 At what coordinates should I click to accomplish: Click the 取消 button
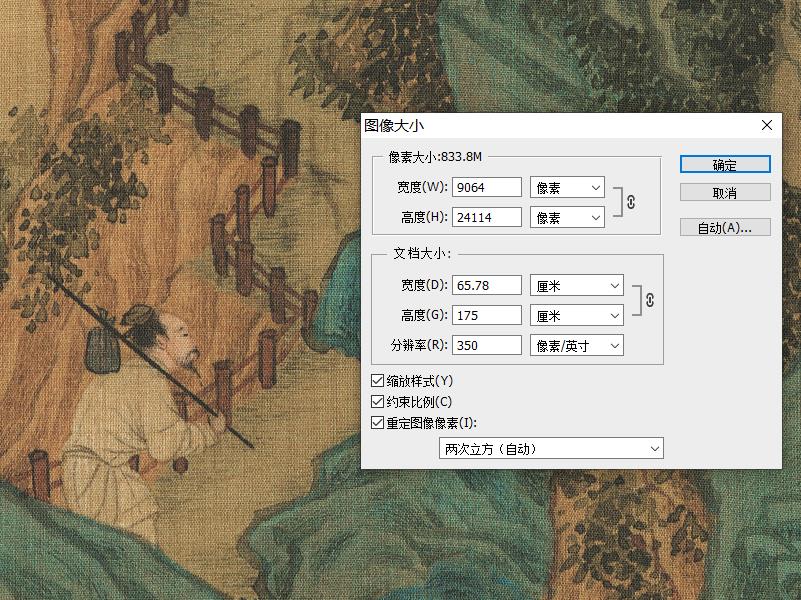coord(725,193)
